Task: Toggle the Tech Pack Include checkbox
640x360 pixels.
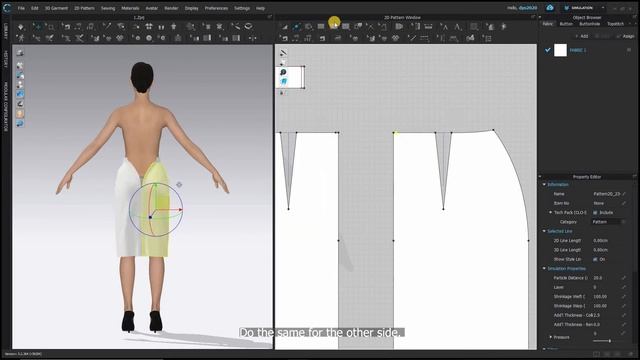Action: click(595, 213)
